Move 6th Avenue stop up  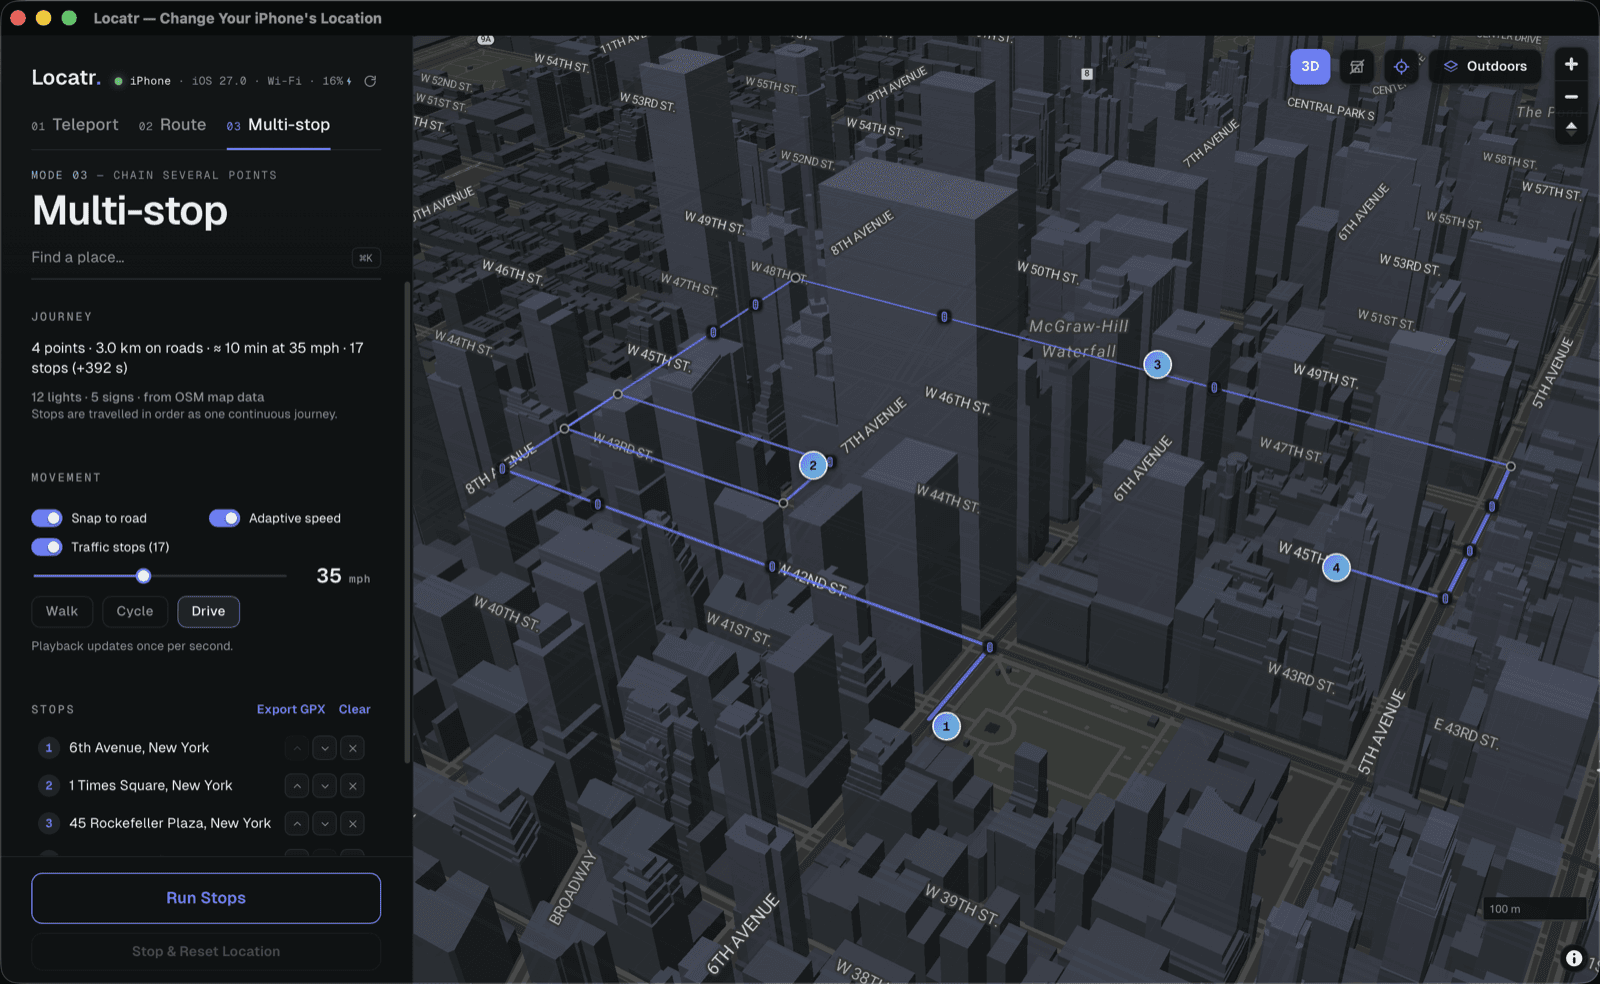[297, 748]
